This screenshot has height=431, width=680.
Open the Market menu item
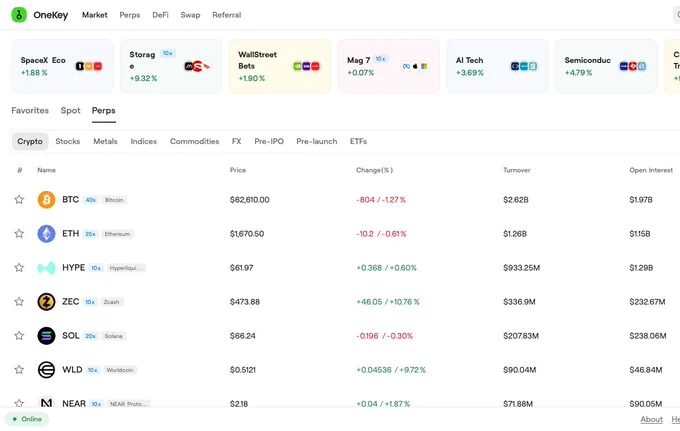(x=95, y=15)
